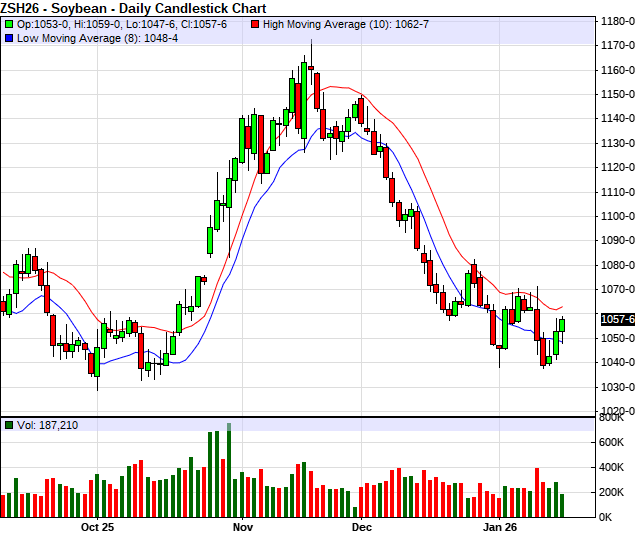
Task: Click the 200K volume axis label
Action: coord(612,492)
